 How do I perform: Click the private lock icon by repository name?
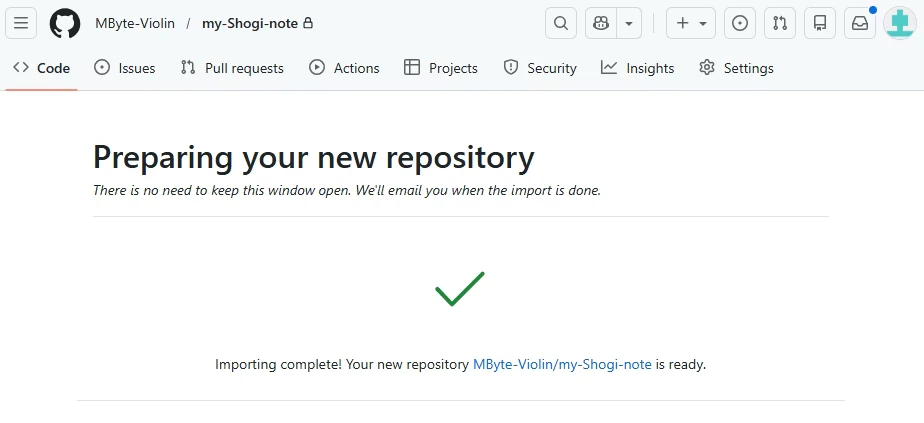pyautogui.click(x=308, y=23)
